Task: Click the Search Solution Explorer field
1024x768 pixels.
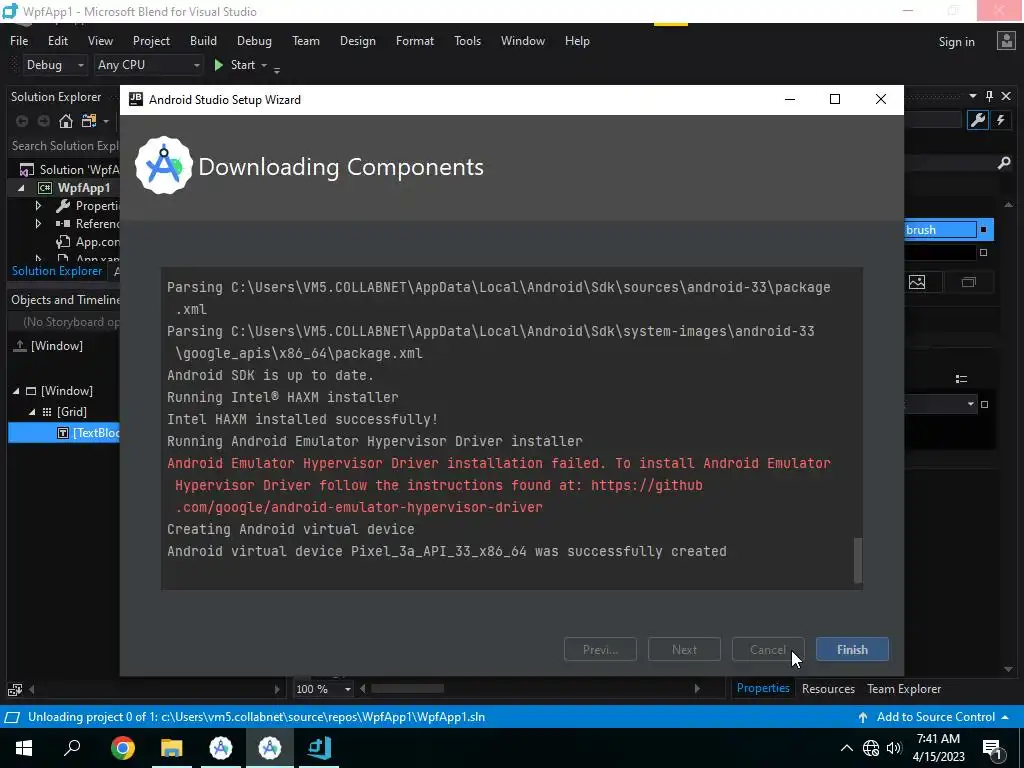Action: pyautogui.click(x=64, y=146)
